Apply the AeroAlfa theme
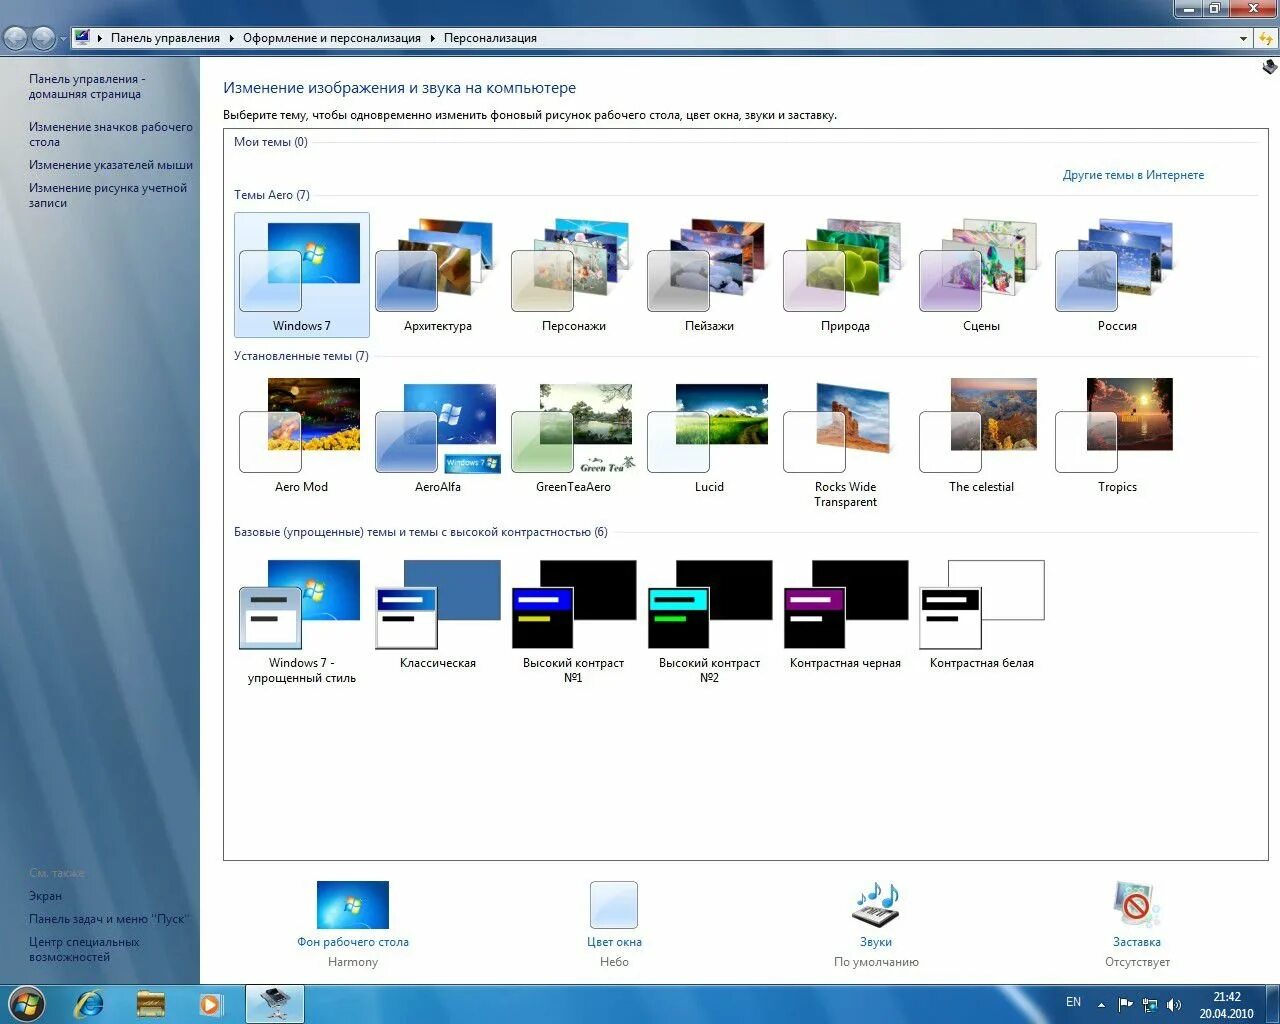1280x1024 pixels. pos(437,436)
